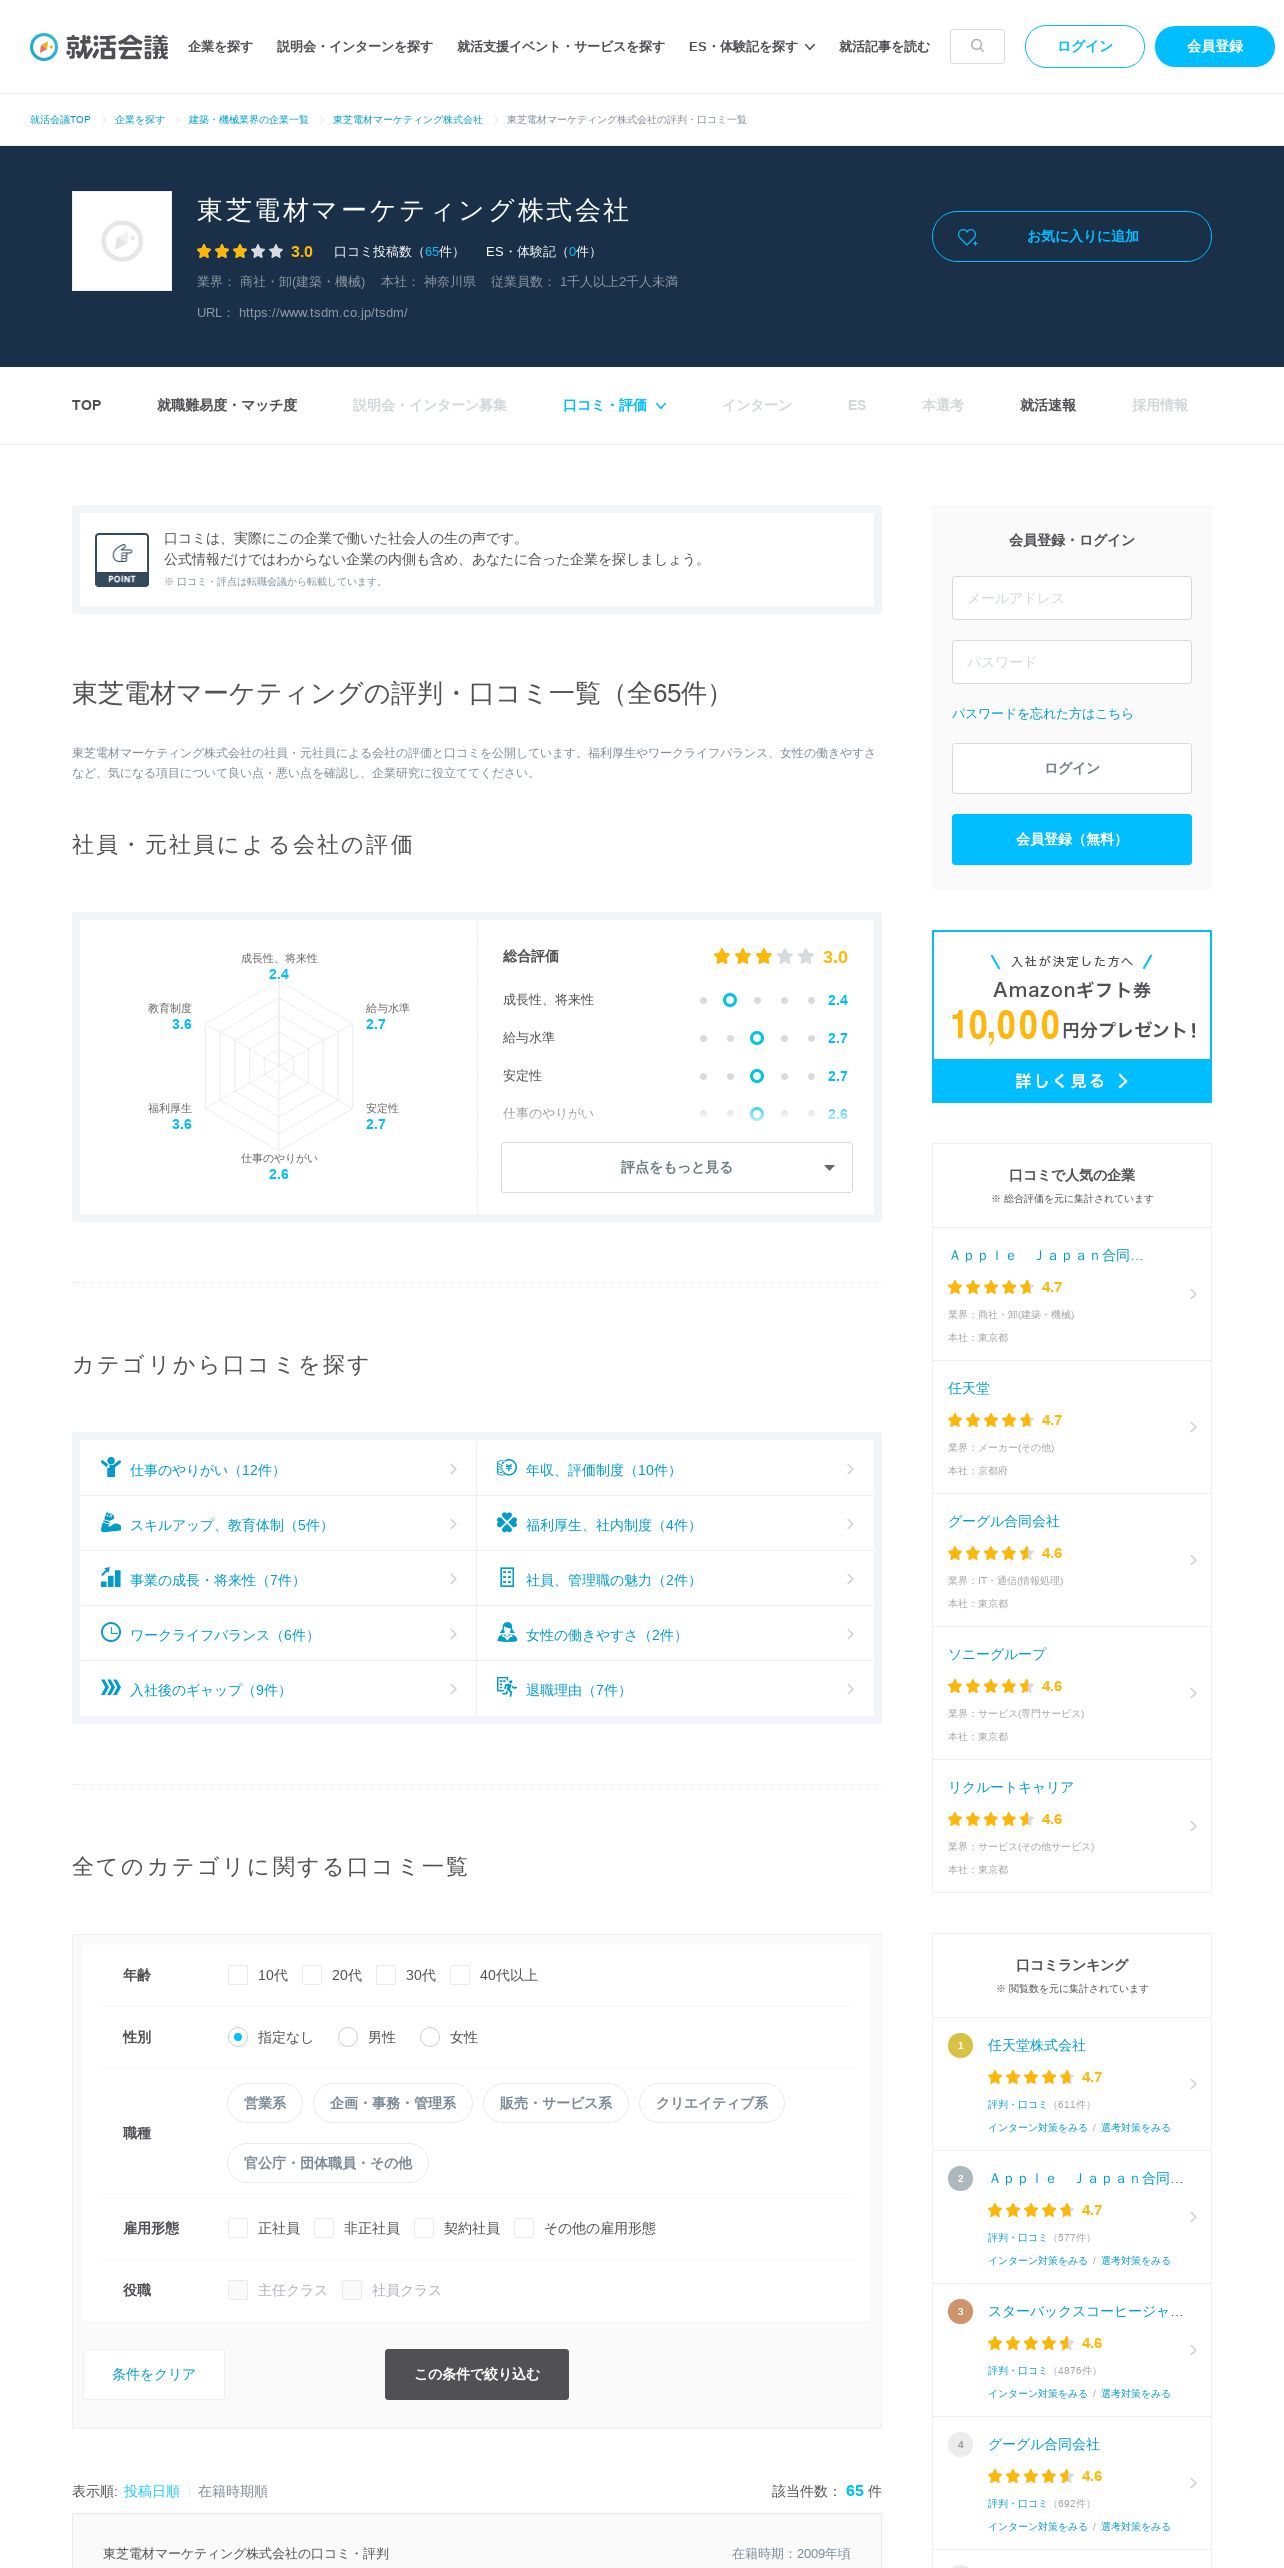Select the 女性 radio button
This screenshot has height=2568, width=1284.
pyautogui.click(x=430, y=2037)
